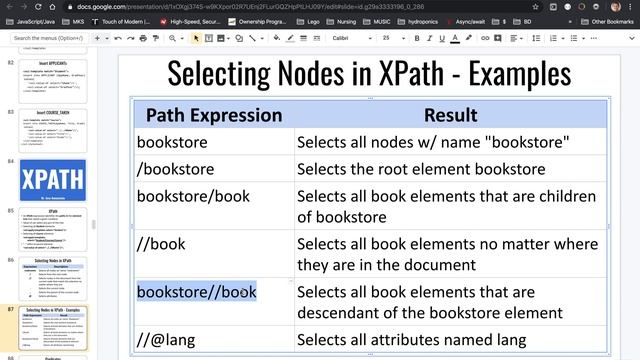Open the border color pencil
Image resolution: width=640 pixels, height=360 pixels.
point(290,38)
